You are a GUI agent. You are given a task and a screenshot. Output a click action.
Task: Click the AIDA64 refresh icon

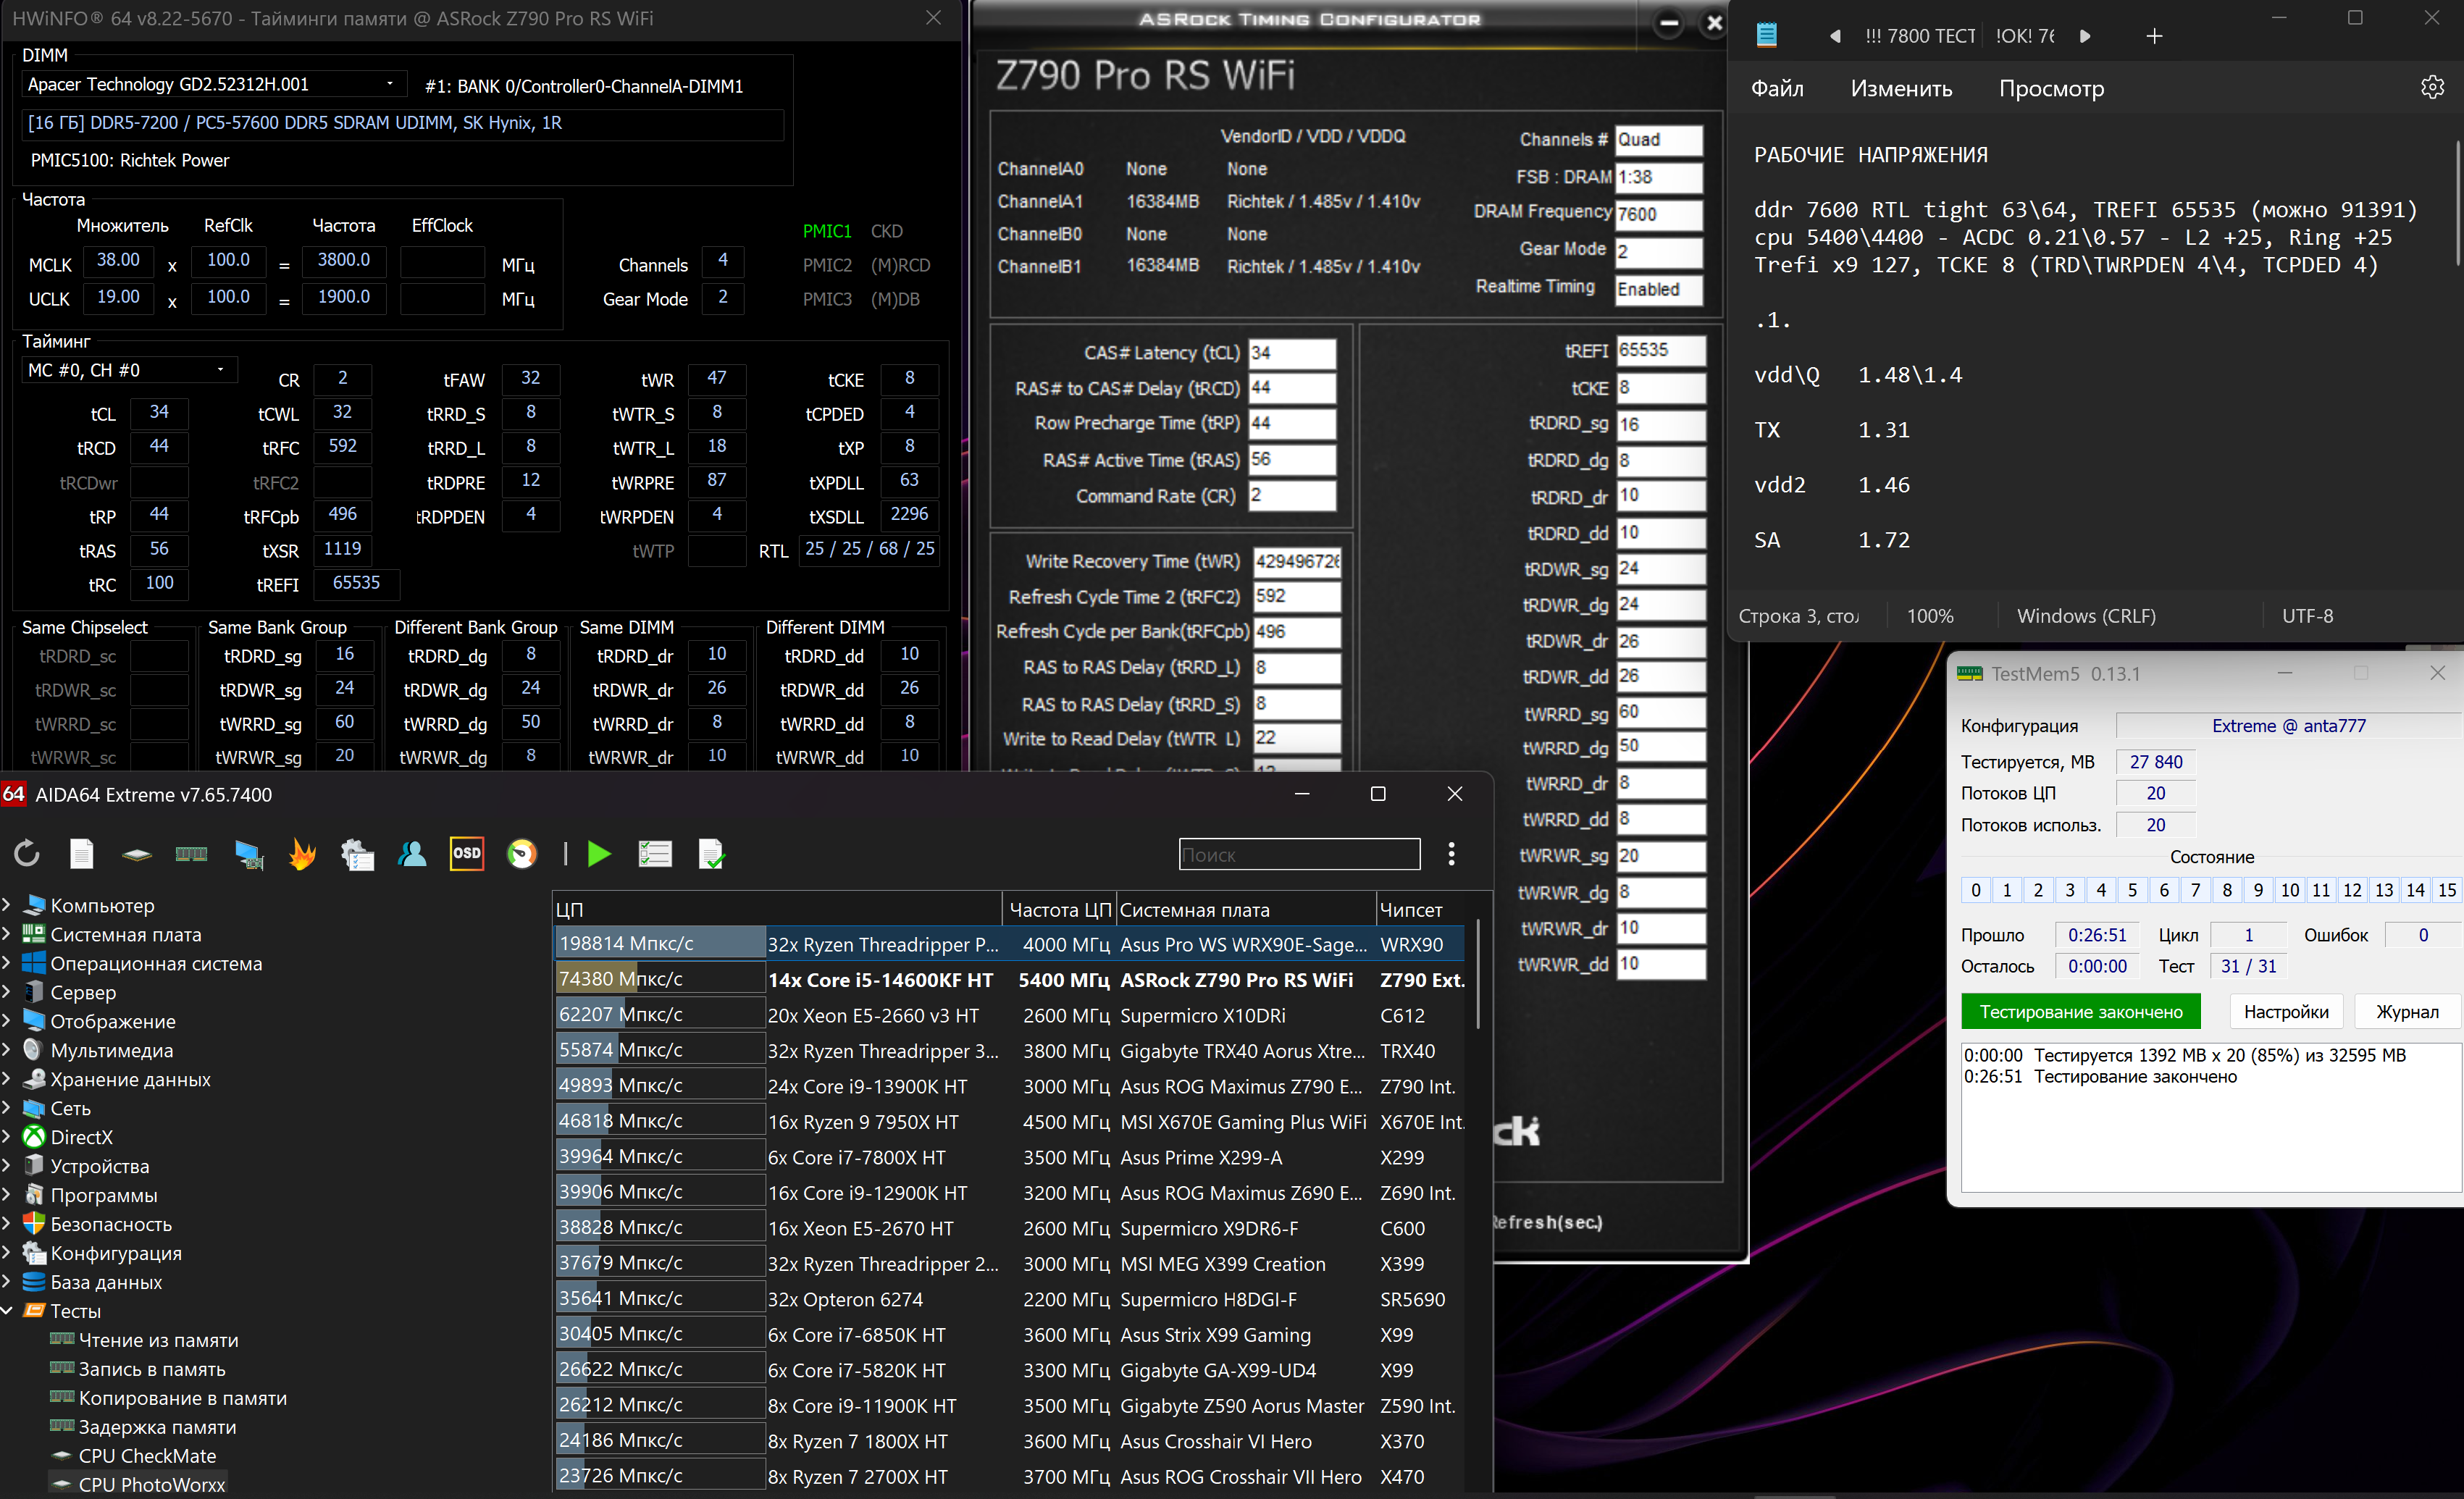pos(27,854)
